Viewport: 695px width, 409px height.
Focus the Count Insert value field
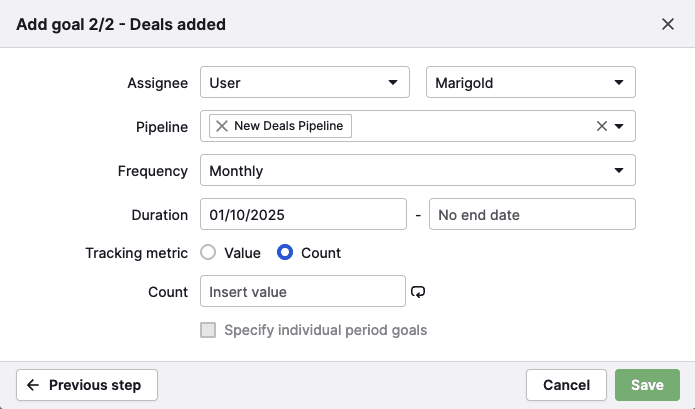[303, 292]
